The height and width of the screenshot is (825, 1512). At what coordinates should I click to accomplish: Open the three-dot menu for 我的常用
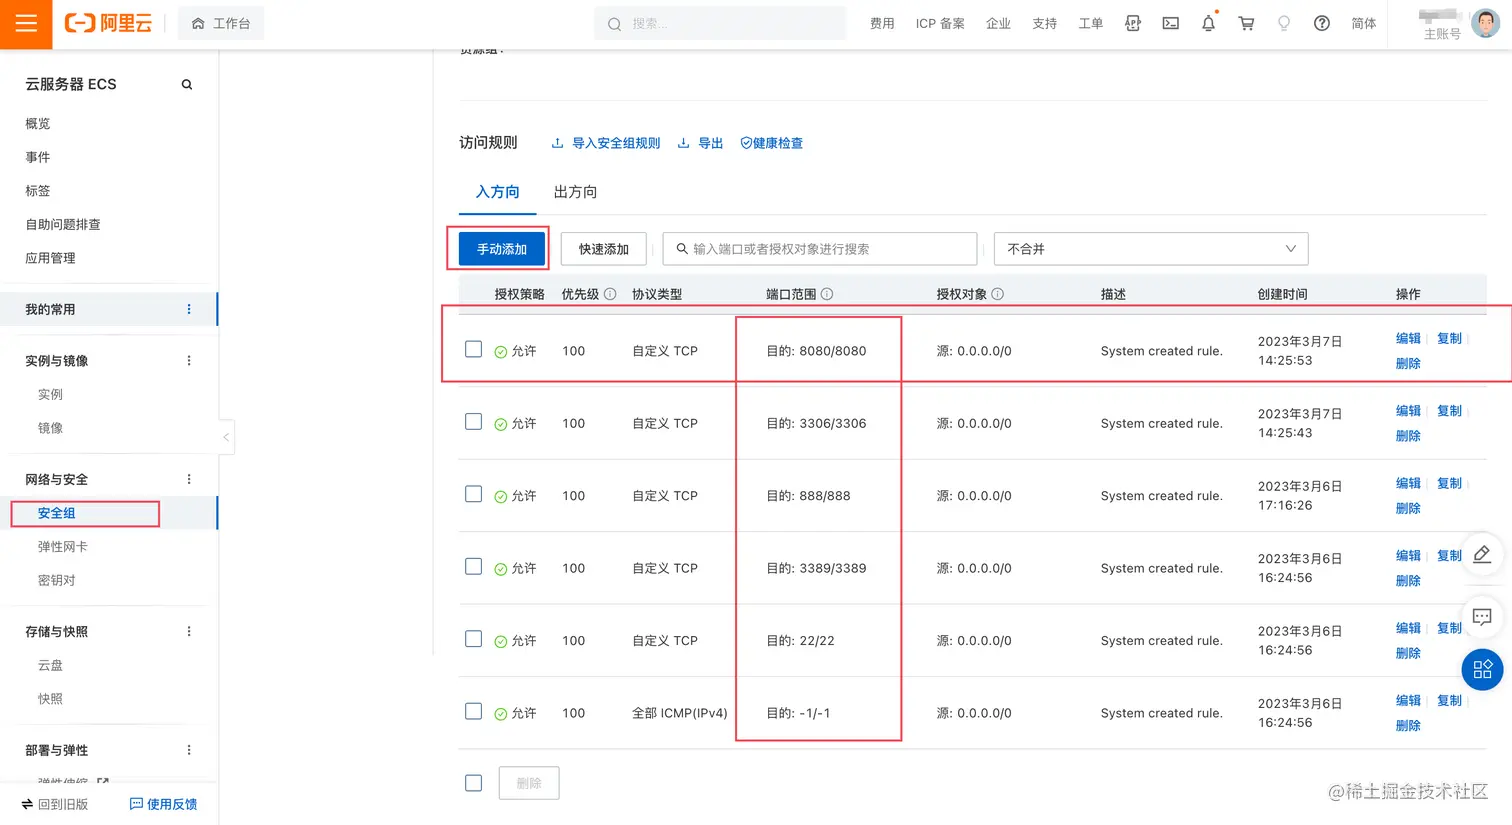189,309
